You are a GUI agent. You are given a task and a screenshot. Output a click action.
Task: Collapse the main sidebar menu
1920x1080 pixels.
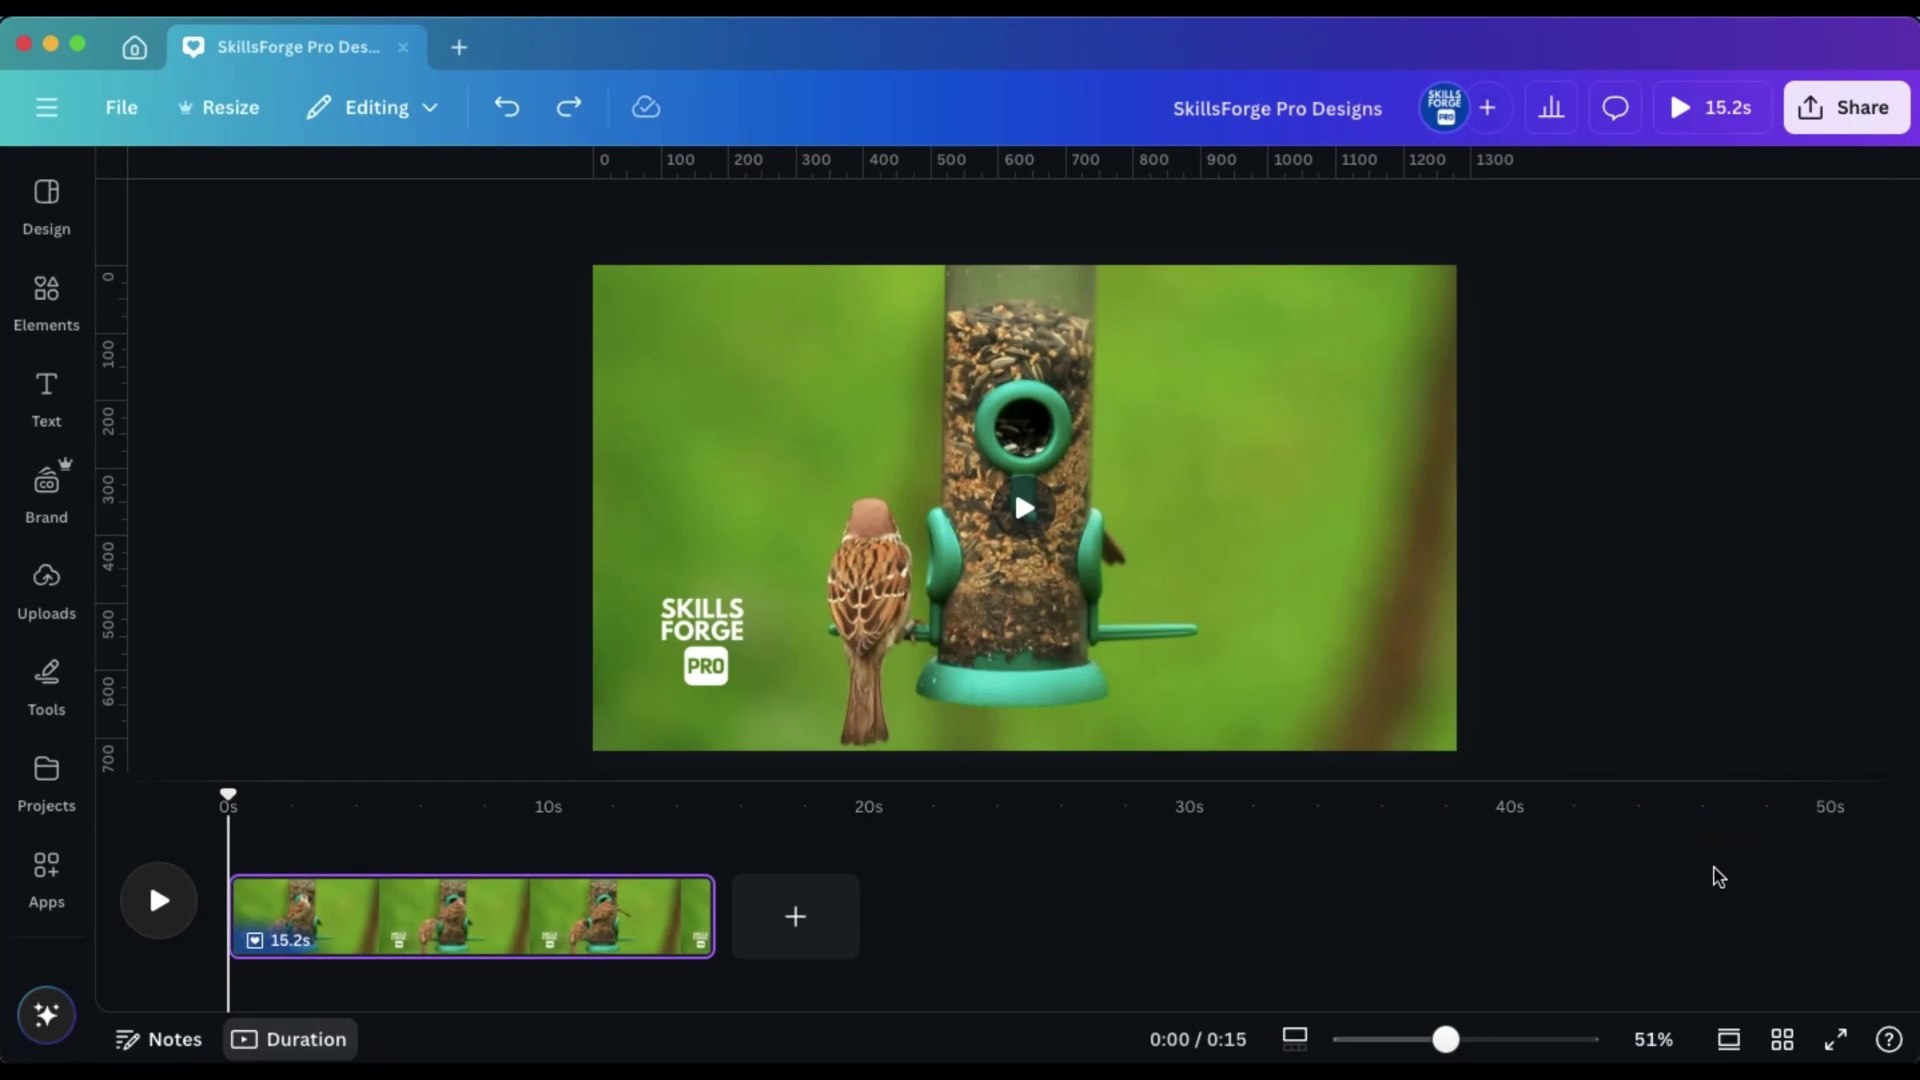[46, 107]
